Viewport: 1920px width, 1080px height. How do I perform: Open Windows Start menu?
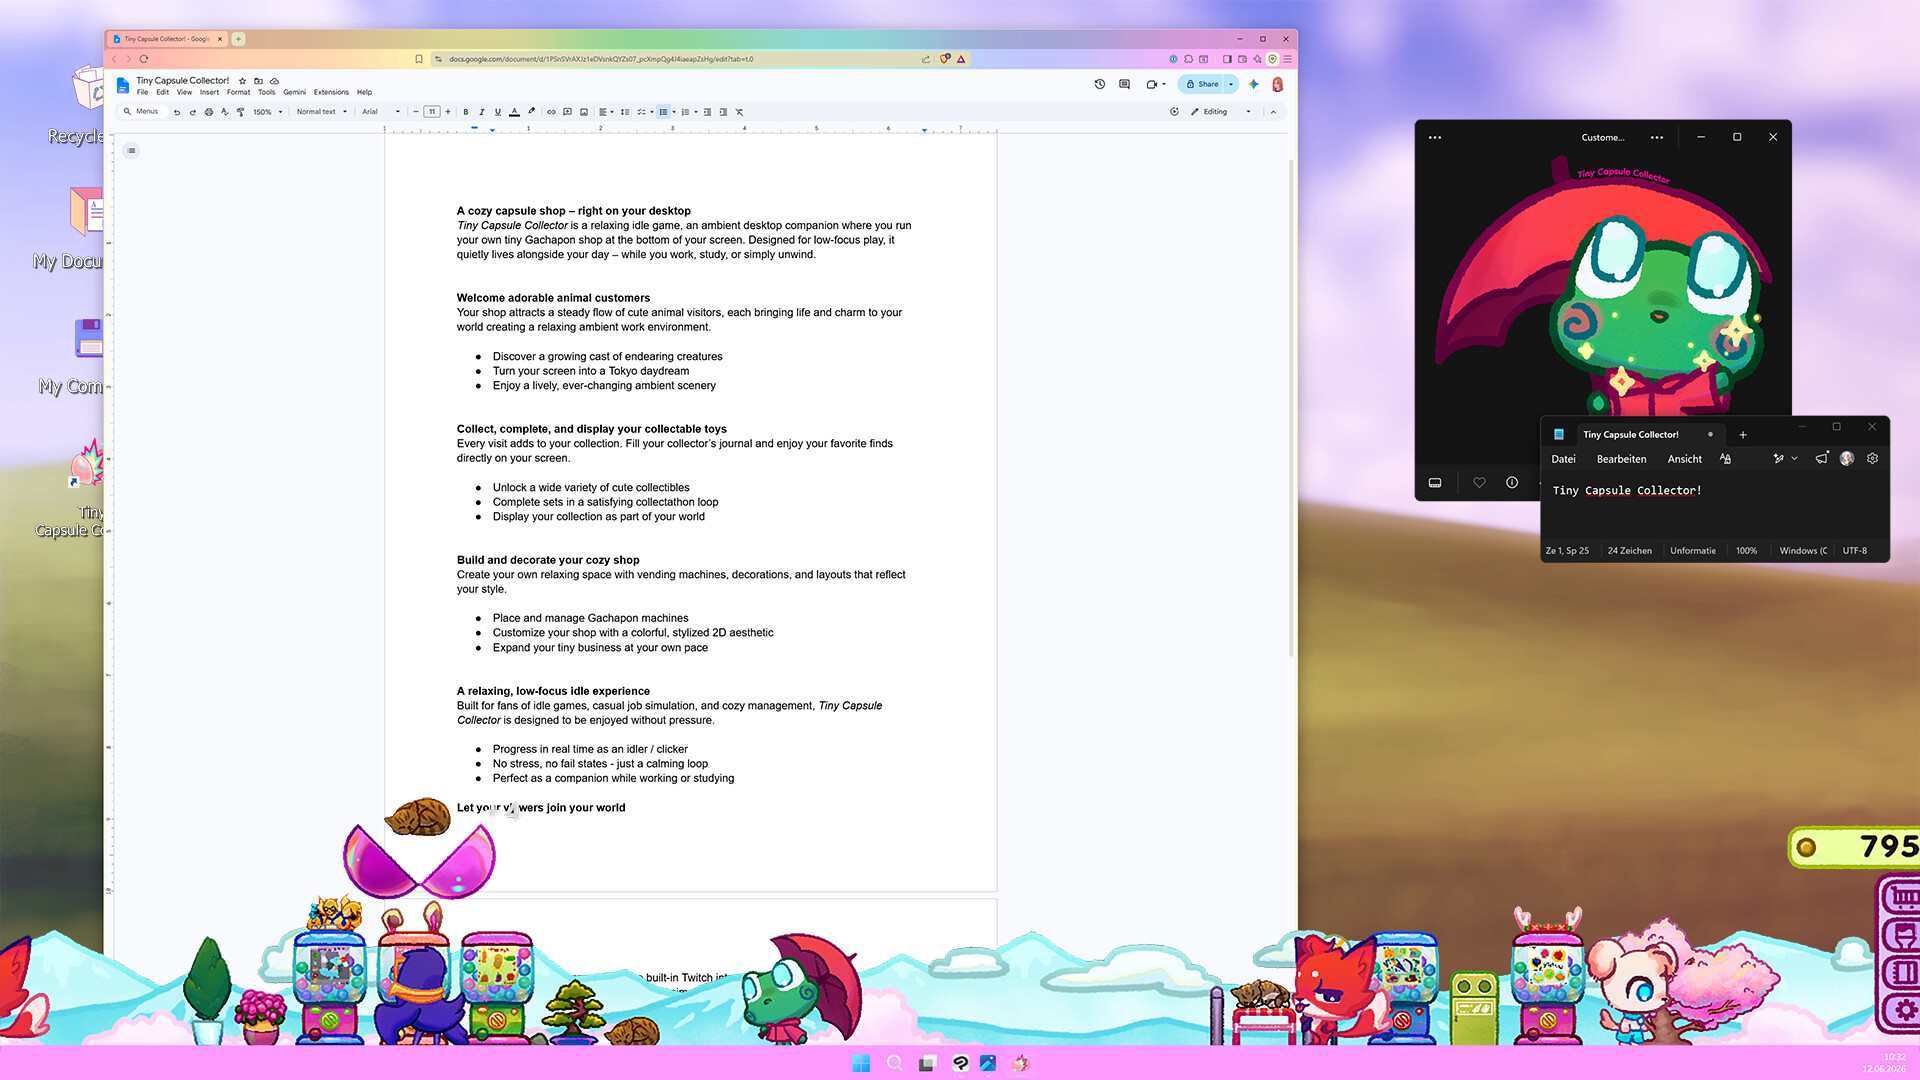[x=861, y=1064]
